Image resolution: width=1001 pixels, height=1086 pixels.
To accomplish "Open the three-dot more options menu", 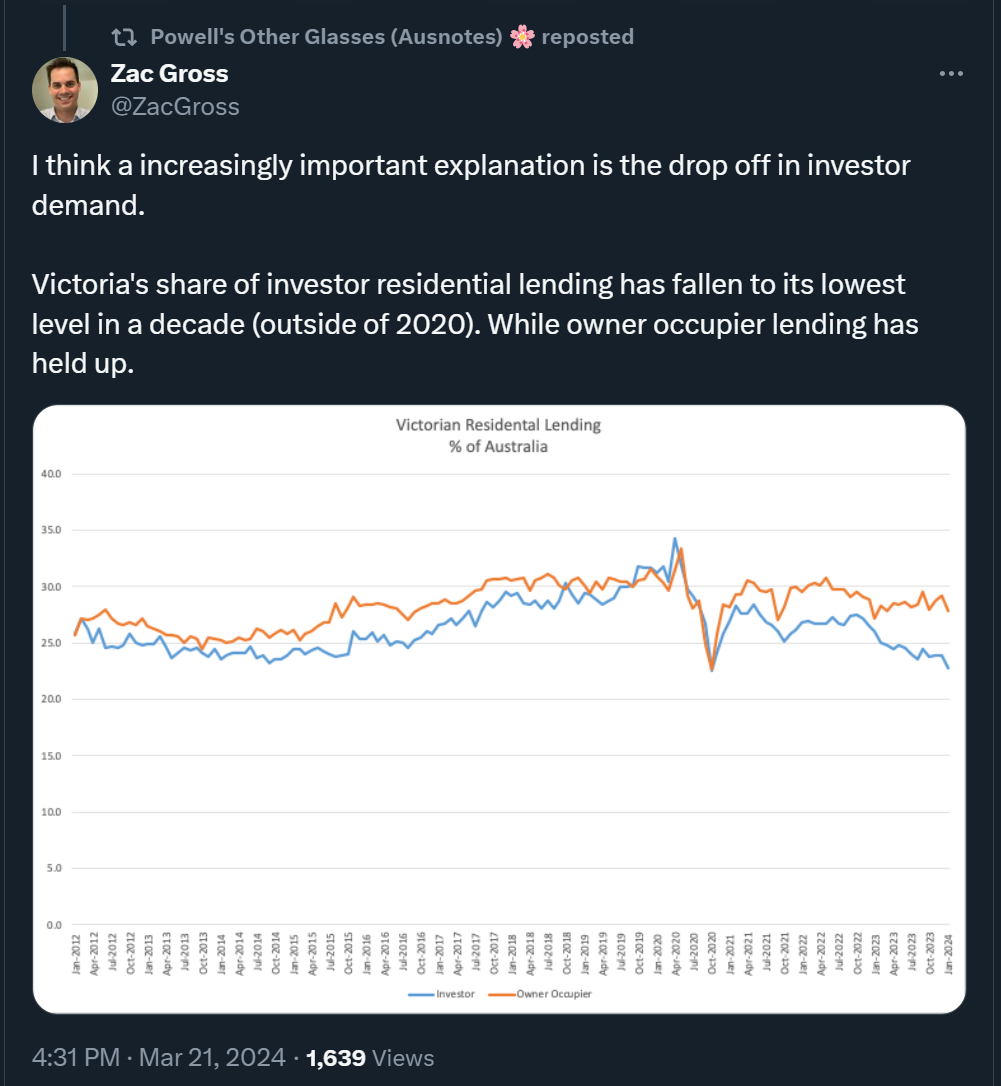I will click(950, 73).
